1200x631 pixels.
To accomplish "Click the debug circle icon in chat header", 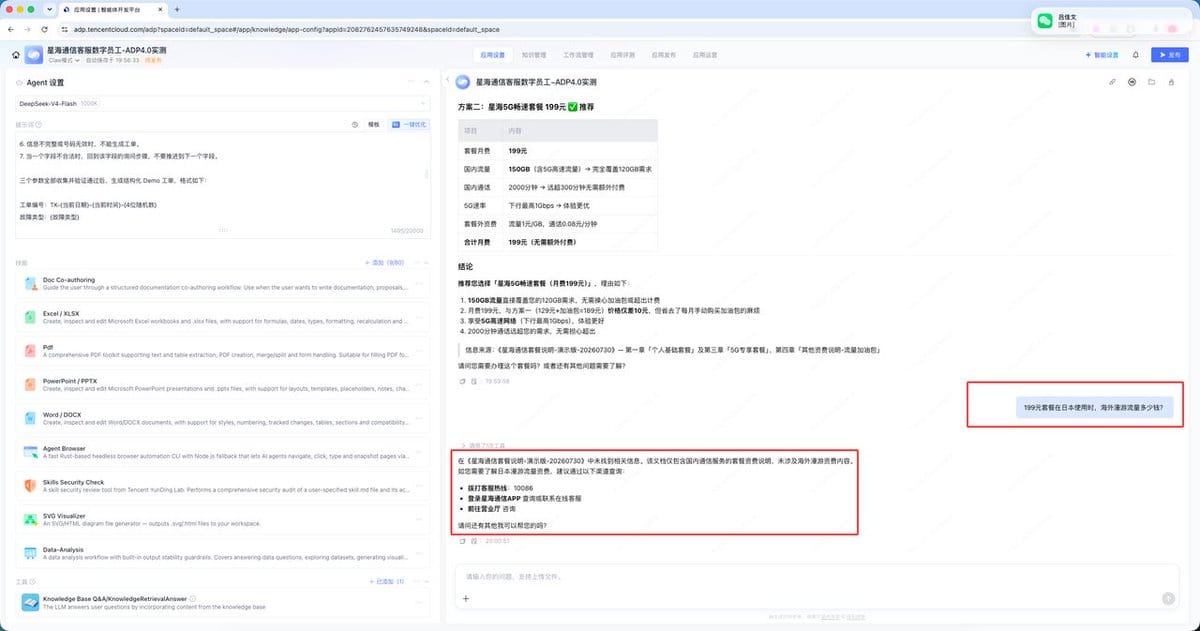I will [1132, 82].
